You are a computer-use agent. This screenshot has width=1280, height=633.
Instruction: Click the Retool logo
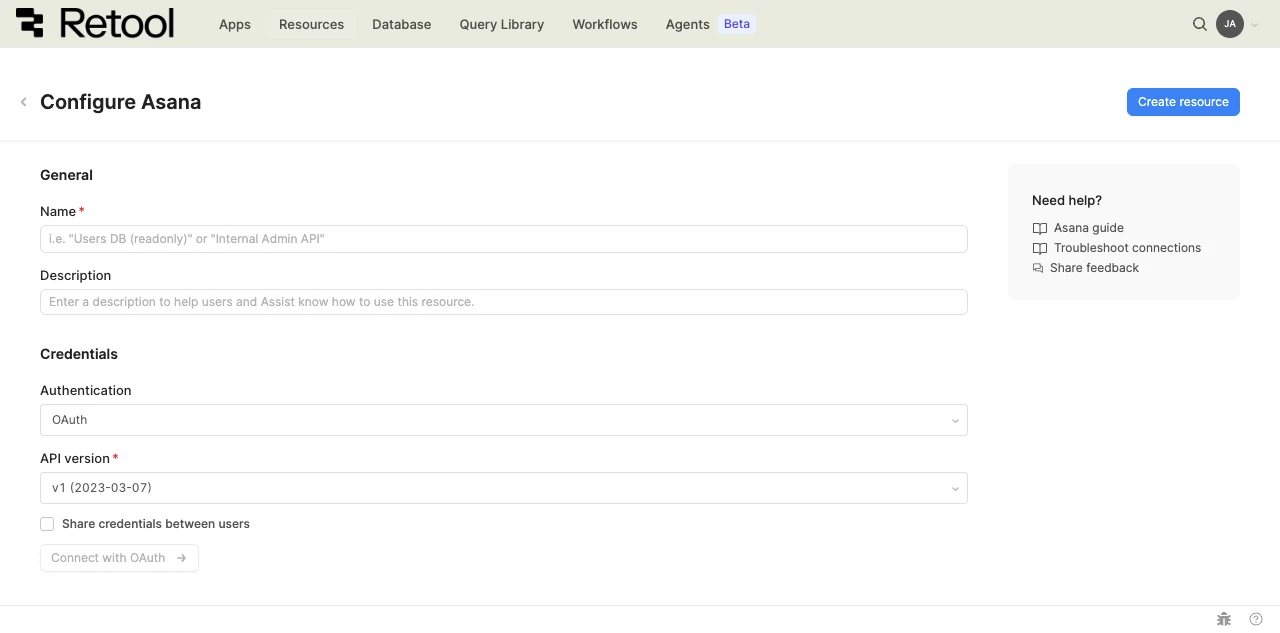click(x=95, y=23)
